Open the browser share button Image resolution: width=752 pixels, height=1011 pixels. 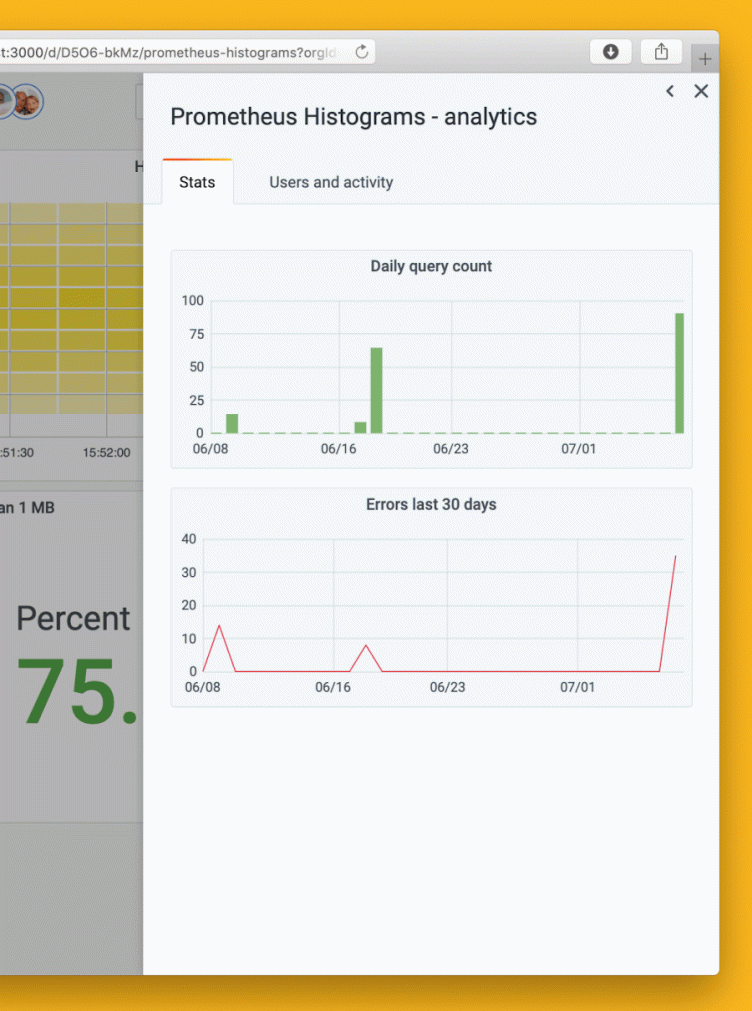point(661,52)
